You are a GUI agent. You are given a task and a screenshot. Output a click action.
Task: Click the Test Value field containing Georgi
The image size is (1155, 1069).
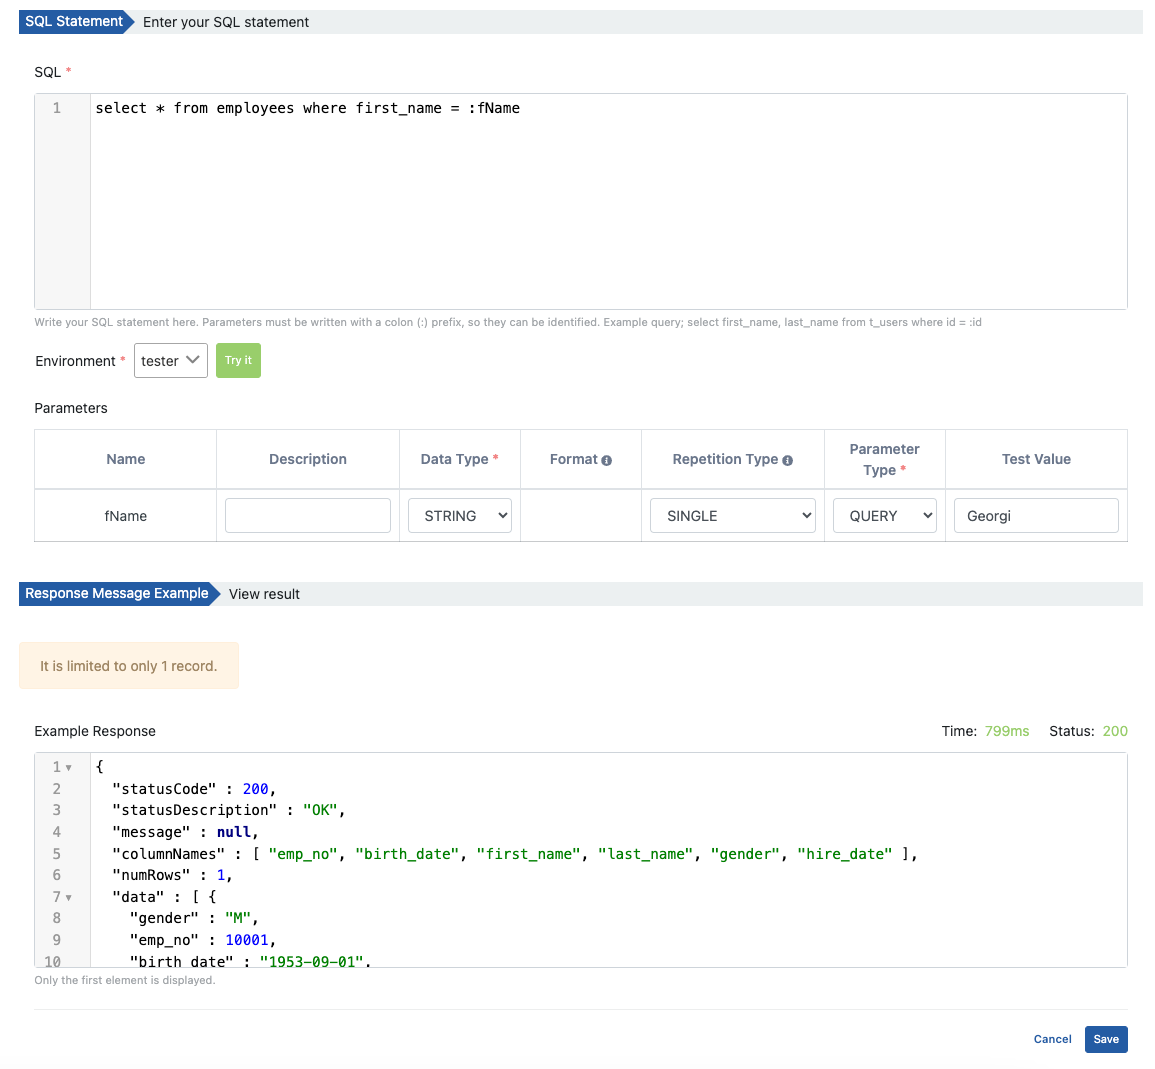tap(1036, 515)
